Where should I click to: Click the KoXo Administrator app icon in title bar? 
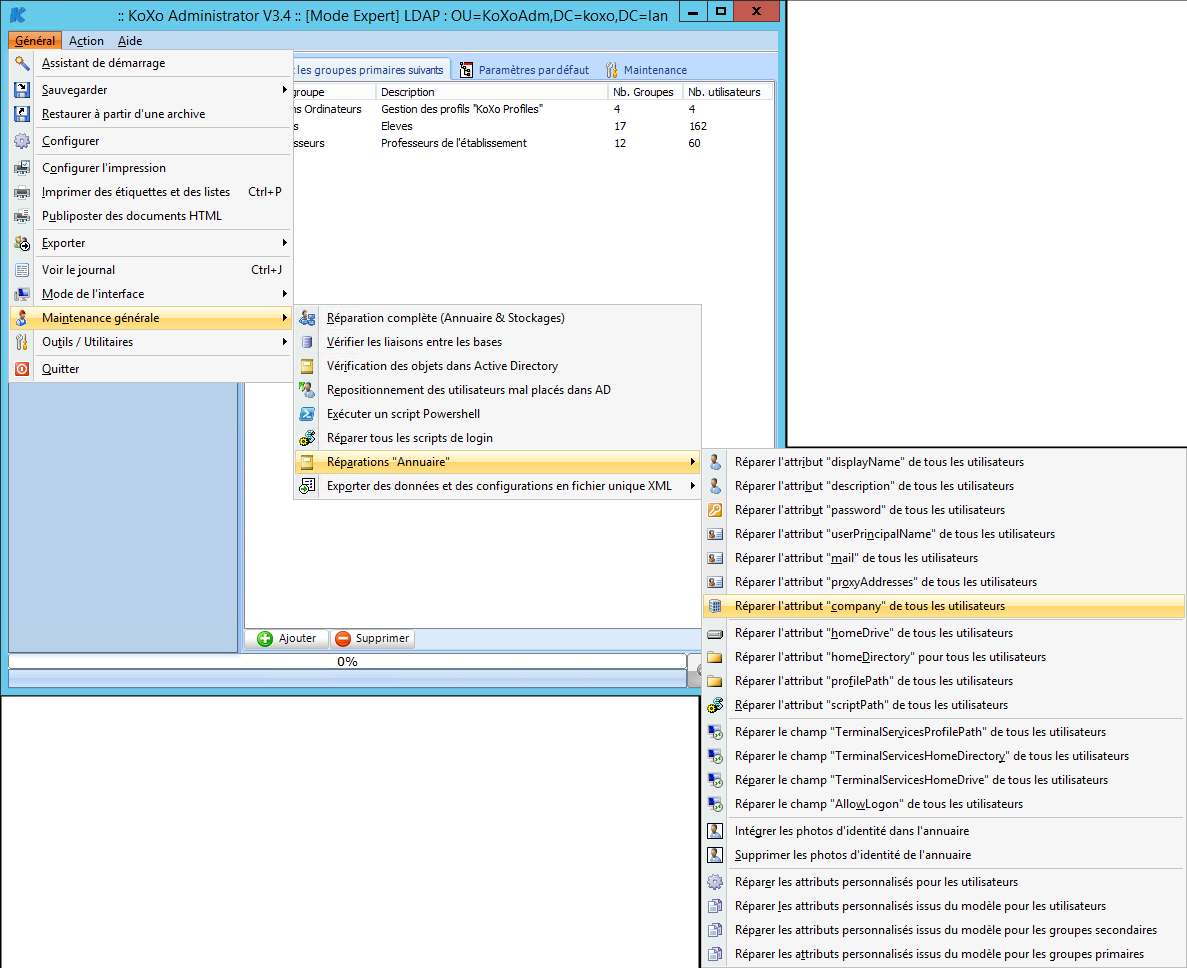[x=17, y=14]
